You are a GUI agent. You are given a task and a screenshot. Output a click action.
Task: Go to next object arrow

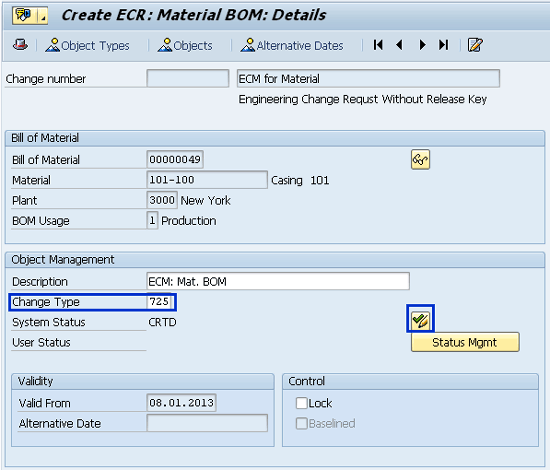click(x=422, y=45)
